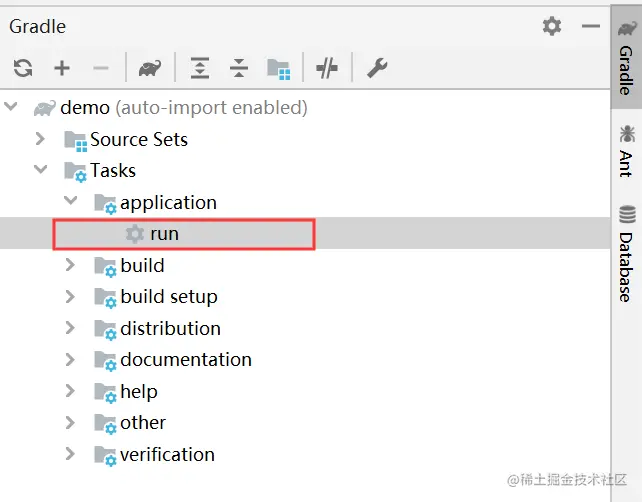Image resolution: width=642 pixels, height=502 pixels.
Task: Collapse the demo project node
Action: (x=11, y=107)
